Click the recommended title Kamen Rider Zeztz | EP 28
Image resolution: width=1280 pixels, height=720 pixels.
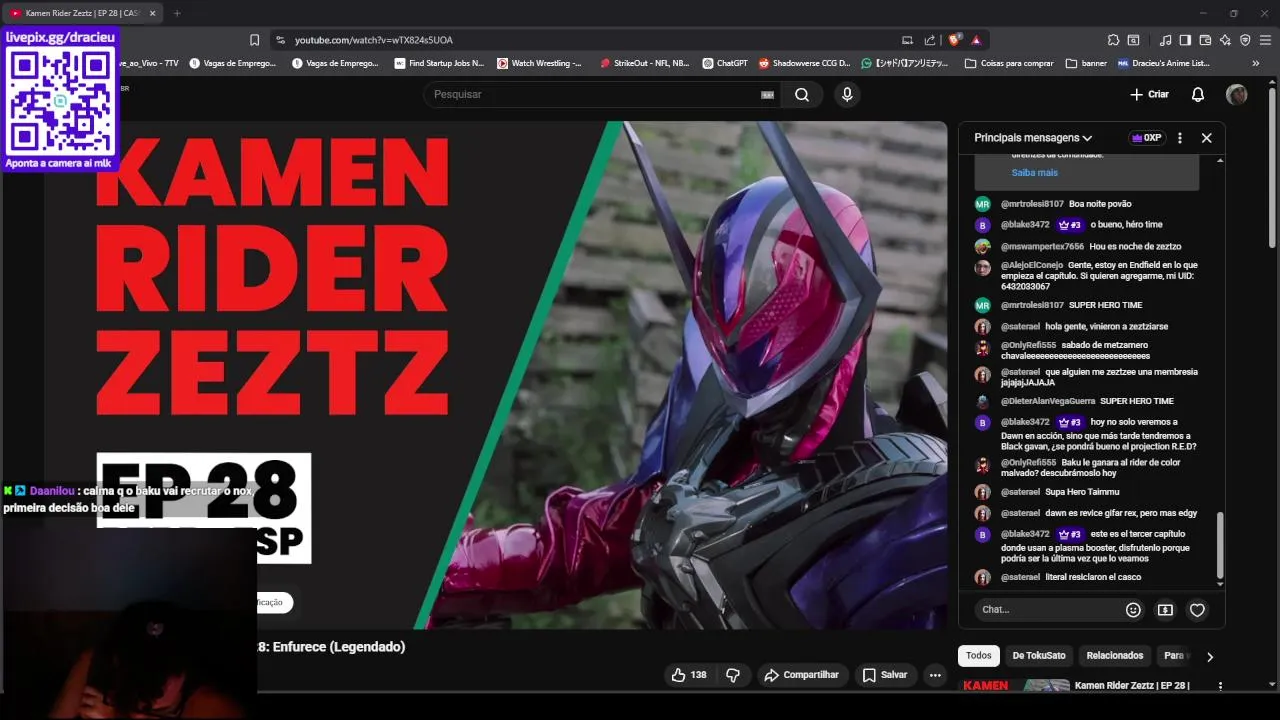coord(1132,686)
